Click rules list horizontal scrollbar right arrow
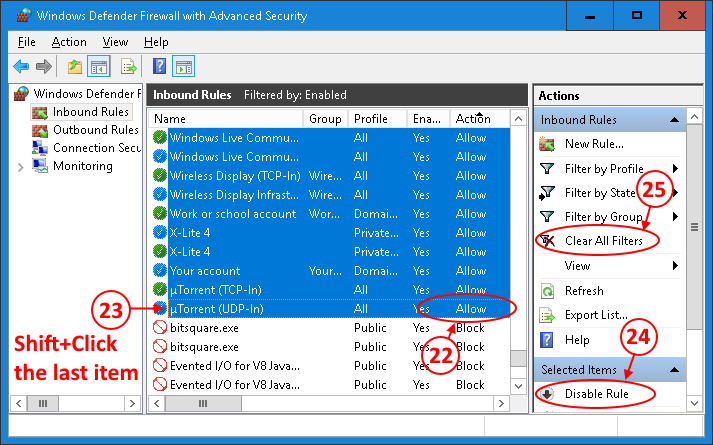This screenshot has width=713, height=445. pyautogui.click(x=501, y=403)
